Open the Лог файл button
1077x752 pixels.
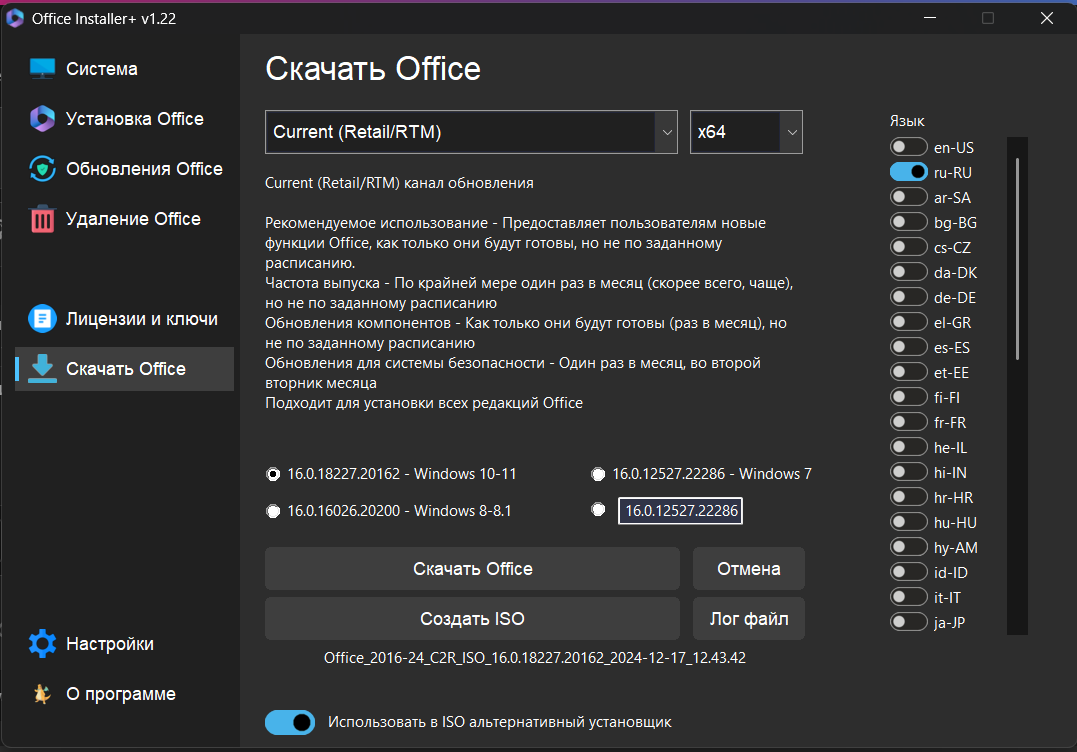click(749, 619)
